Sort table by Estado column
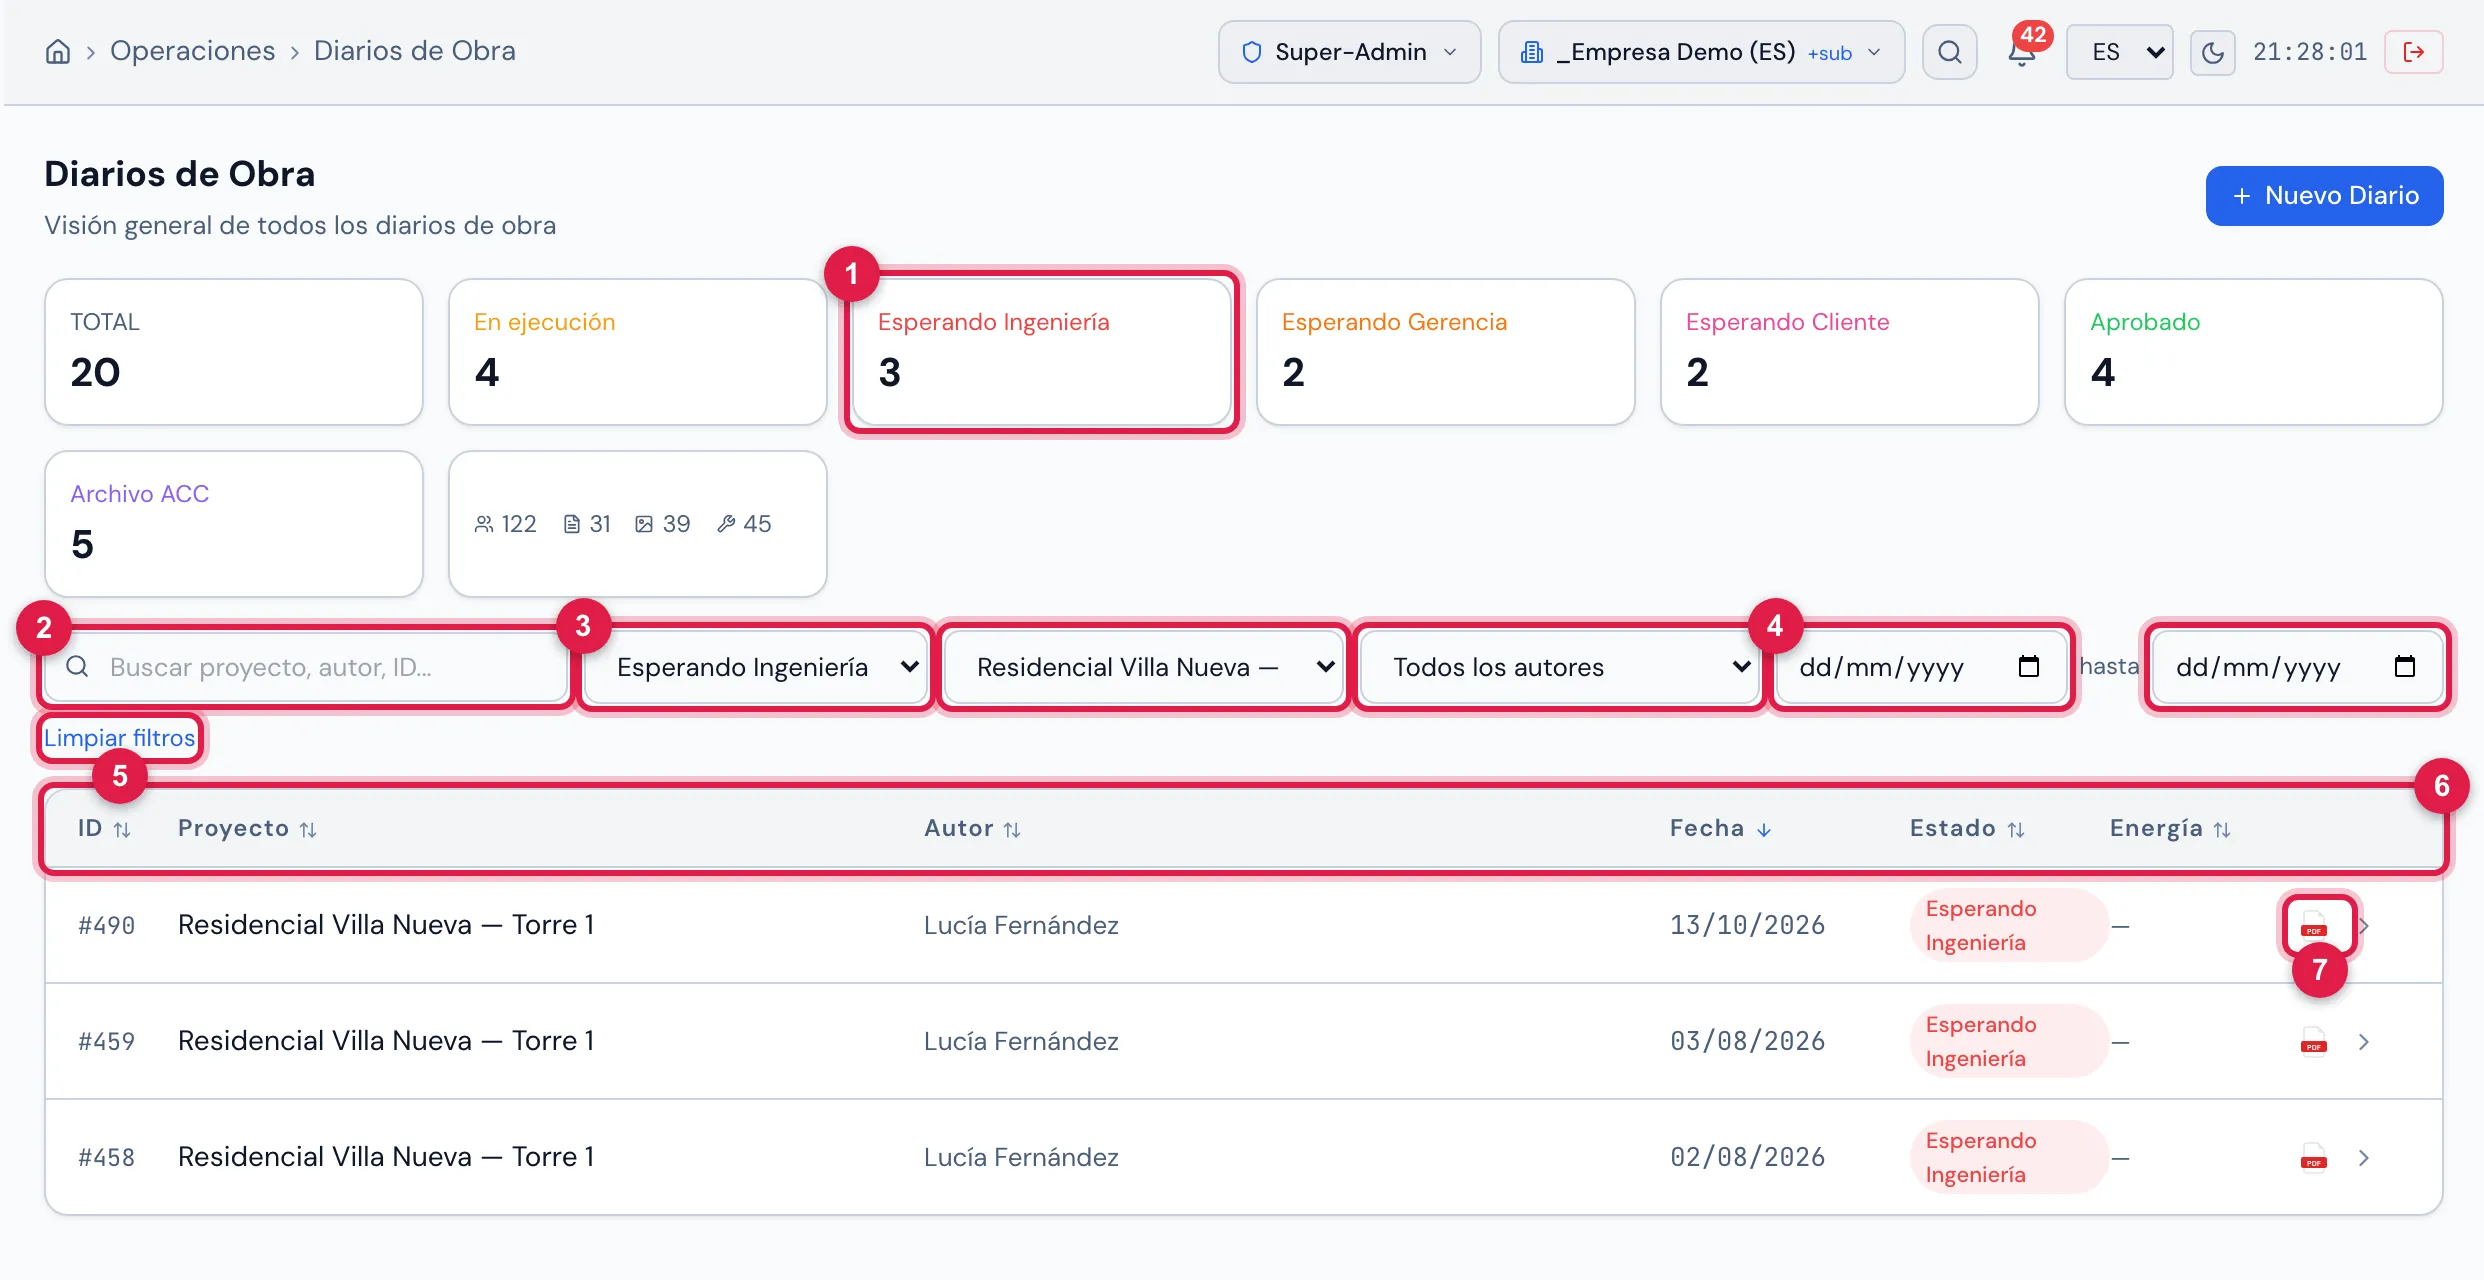2484x1280 pixels. pos(1967,829)
